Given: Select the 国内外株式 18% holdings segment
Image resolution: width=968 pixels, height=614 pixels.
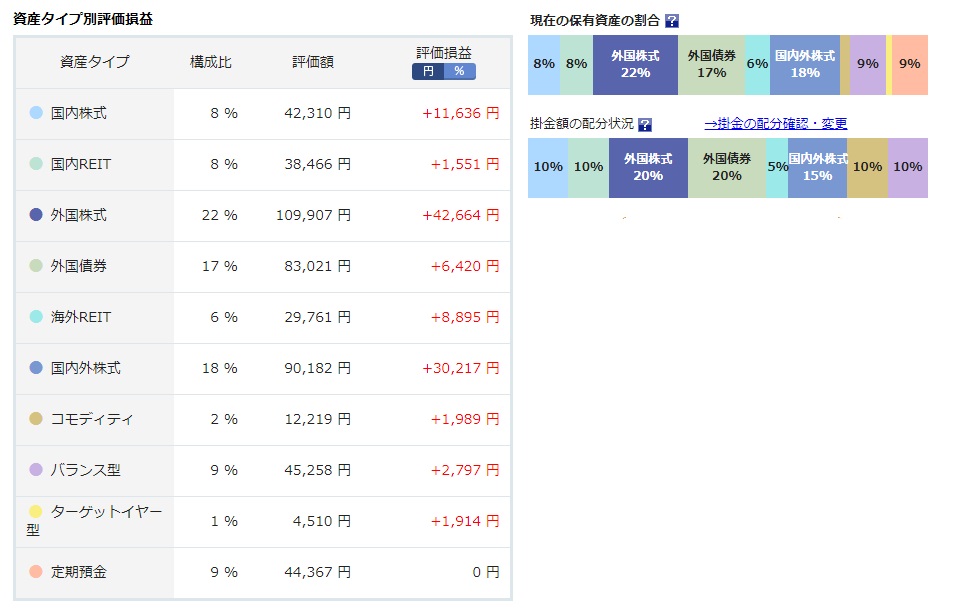Looking at the screenshot, I should pos(805,65).
